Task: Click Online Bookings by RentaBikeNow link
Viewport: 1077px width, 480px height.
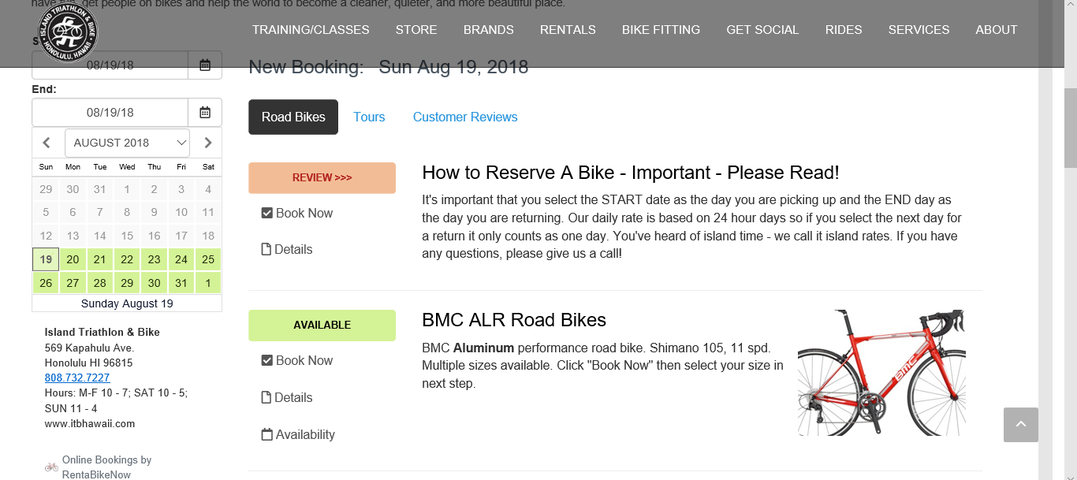Action: pyautogui.click(x=106, y=467)
